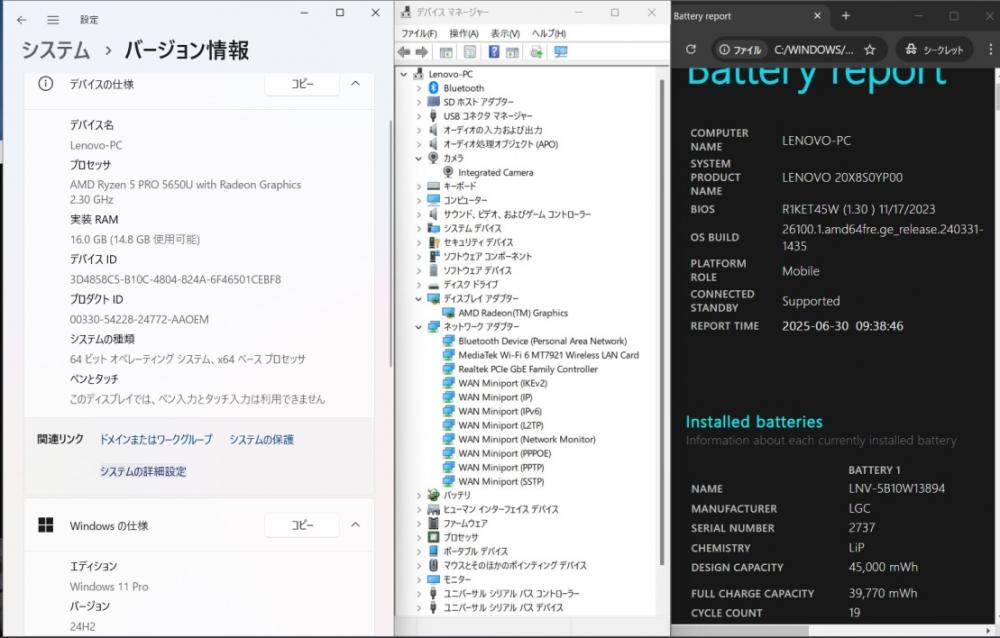Click the bookmark star icon in address bar

click(x=870, y=50)
